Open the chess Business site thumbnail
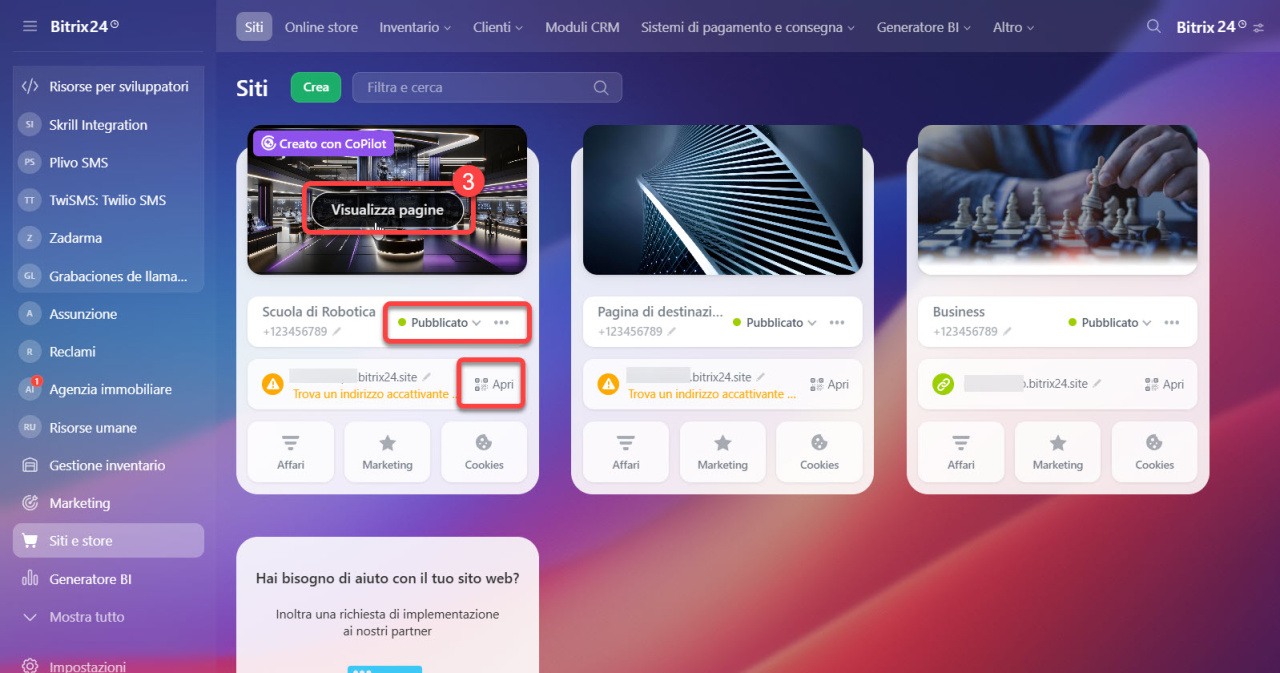Screen dimensions: 1280x673 tap(1057, 200)
